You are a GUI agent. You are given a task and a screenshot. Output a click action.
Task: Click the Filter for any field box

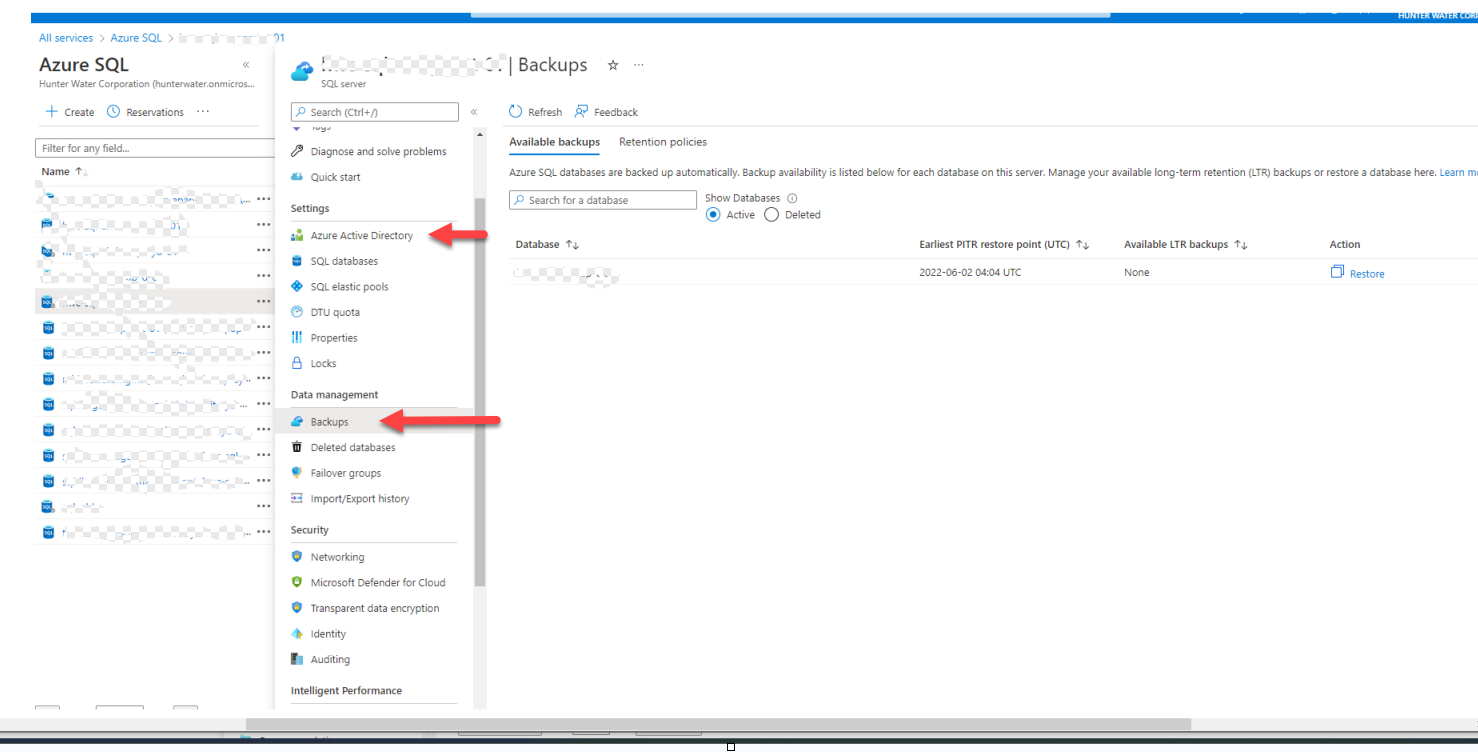[x=155, y=148]
